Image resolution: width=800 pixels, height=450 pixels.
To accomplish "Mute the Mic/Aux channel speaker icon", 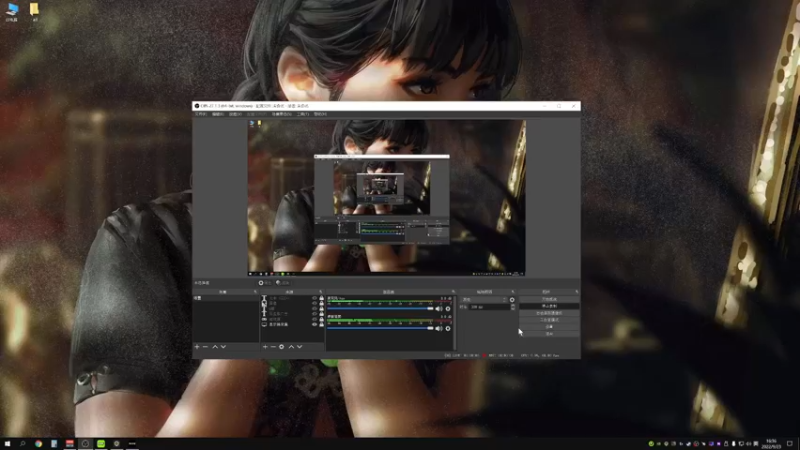I will pyautogui.click(x=439, y=309).
